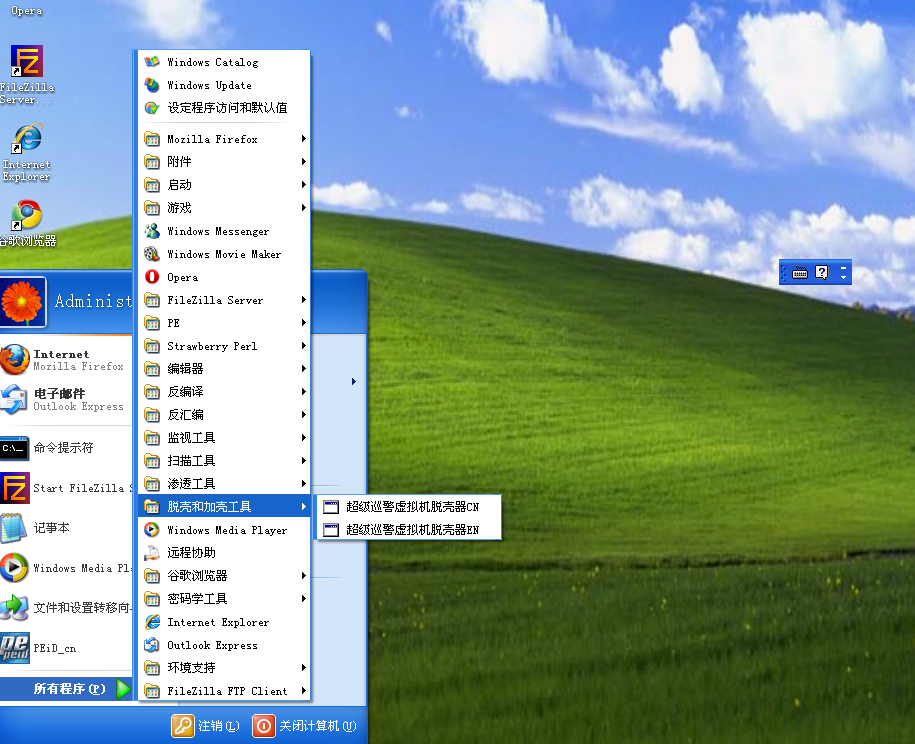Open the 扫描工具 scanning tools folder

tap(224, 461)
